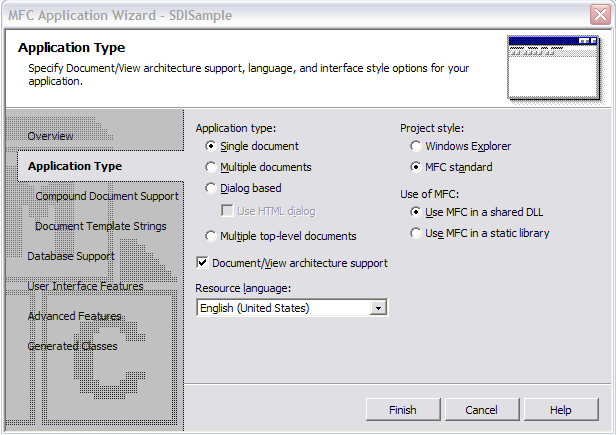The height and width of the screenshot is (435, 616).
Task: Switch to Document Template Strings page
Action: coord(101,226)
